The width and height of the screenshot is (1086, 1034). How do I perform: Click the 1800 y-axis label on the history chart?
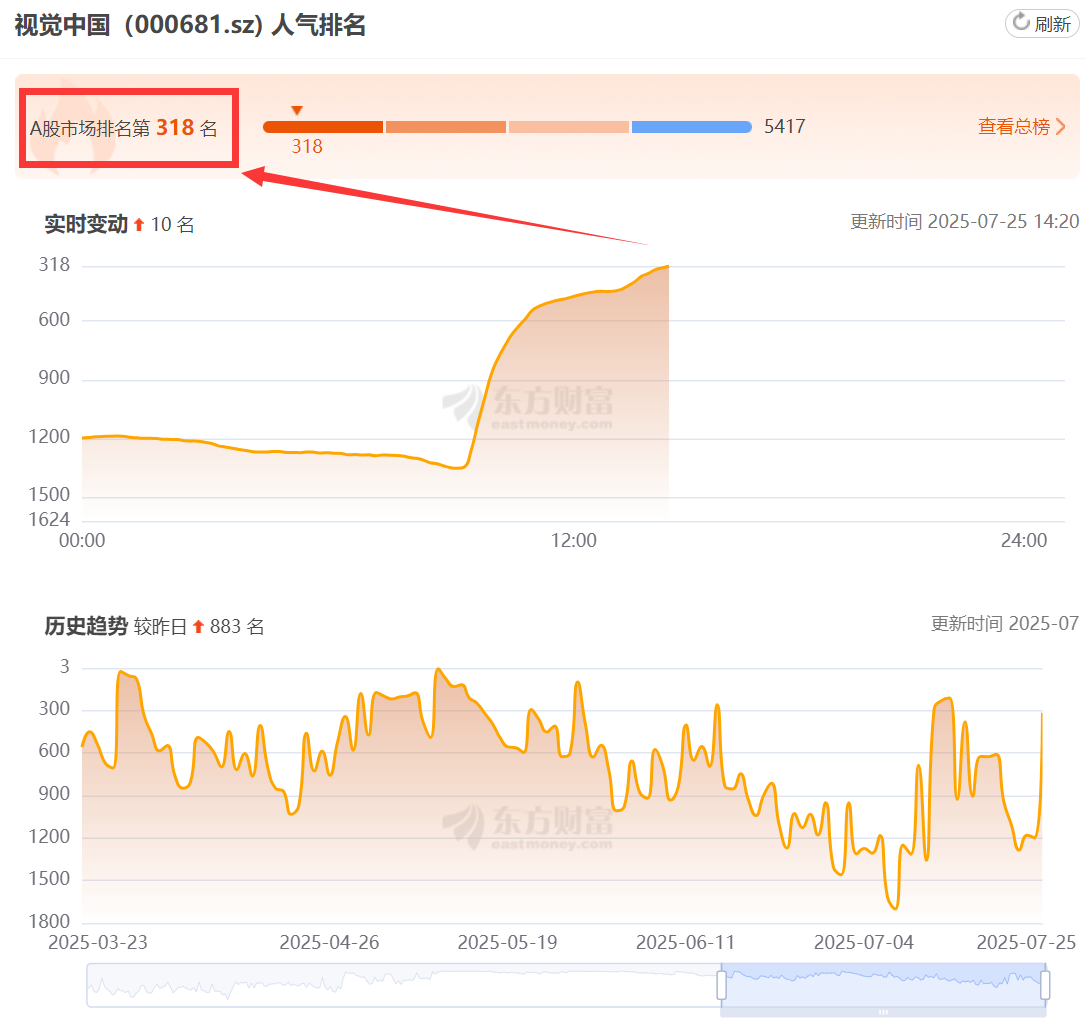click(x=49, y=921)
